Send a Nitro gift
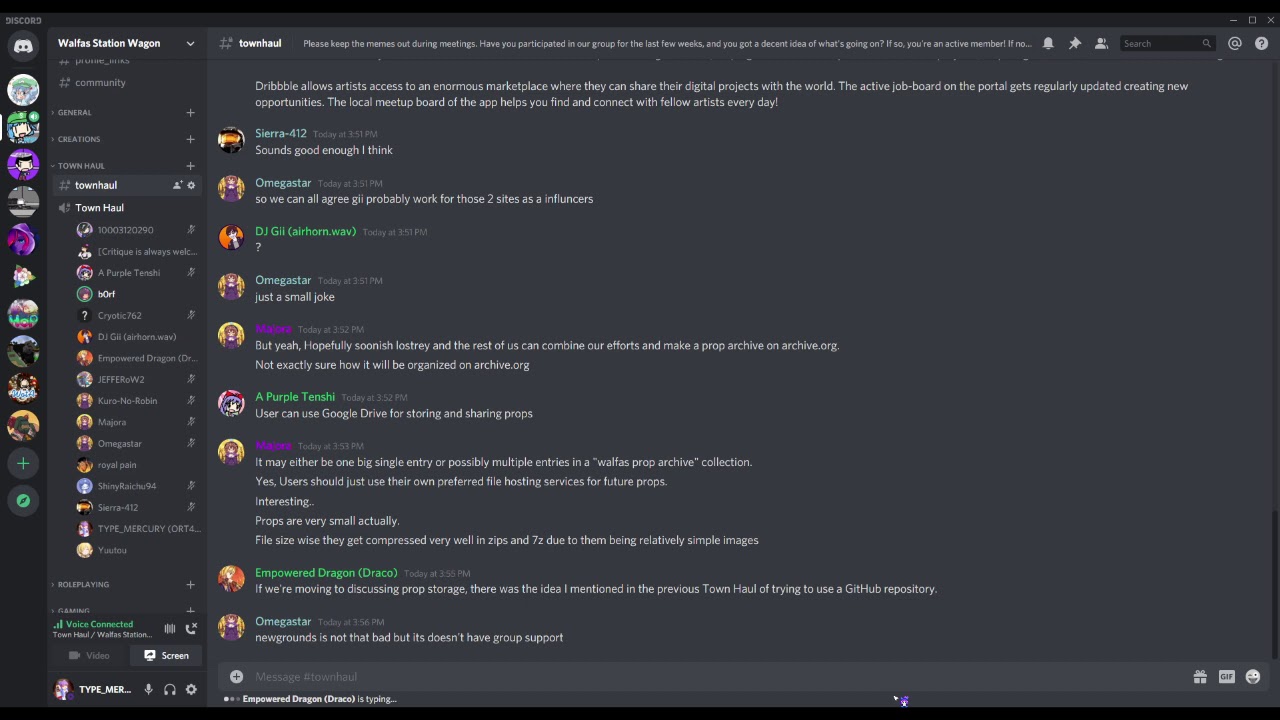Screen dimensions: 1280x720 click(x=1200, y=677)
